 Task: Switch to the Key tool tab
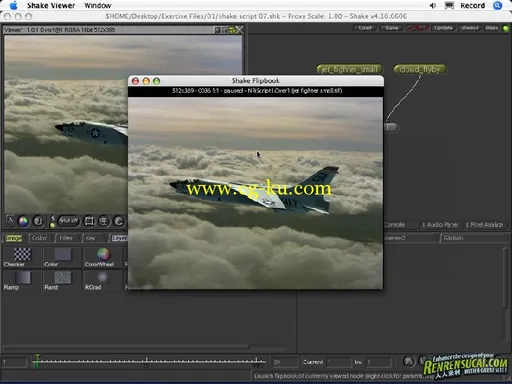[x=90, y=238]
